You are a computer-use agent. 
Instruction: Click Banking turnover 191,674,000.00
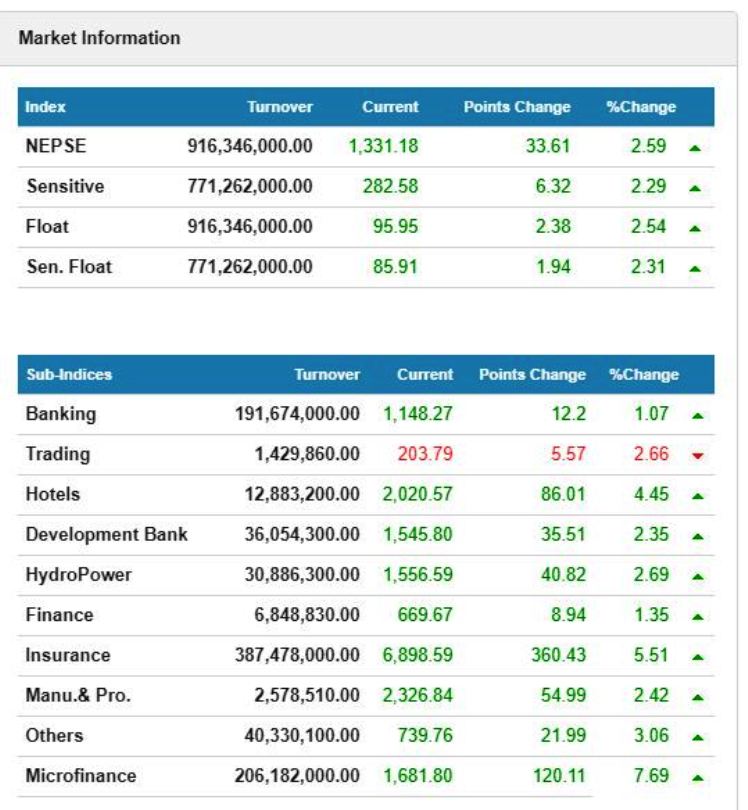tap(298, 414)
